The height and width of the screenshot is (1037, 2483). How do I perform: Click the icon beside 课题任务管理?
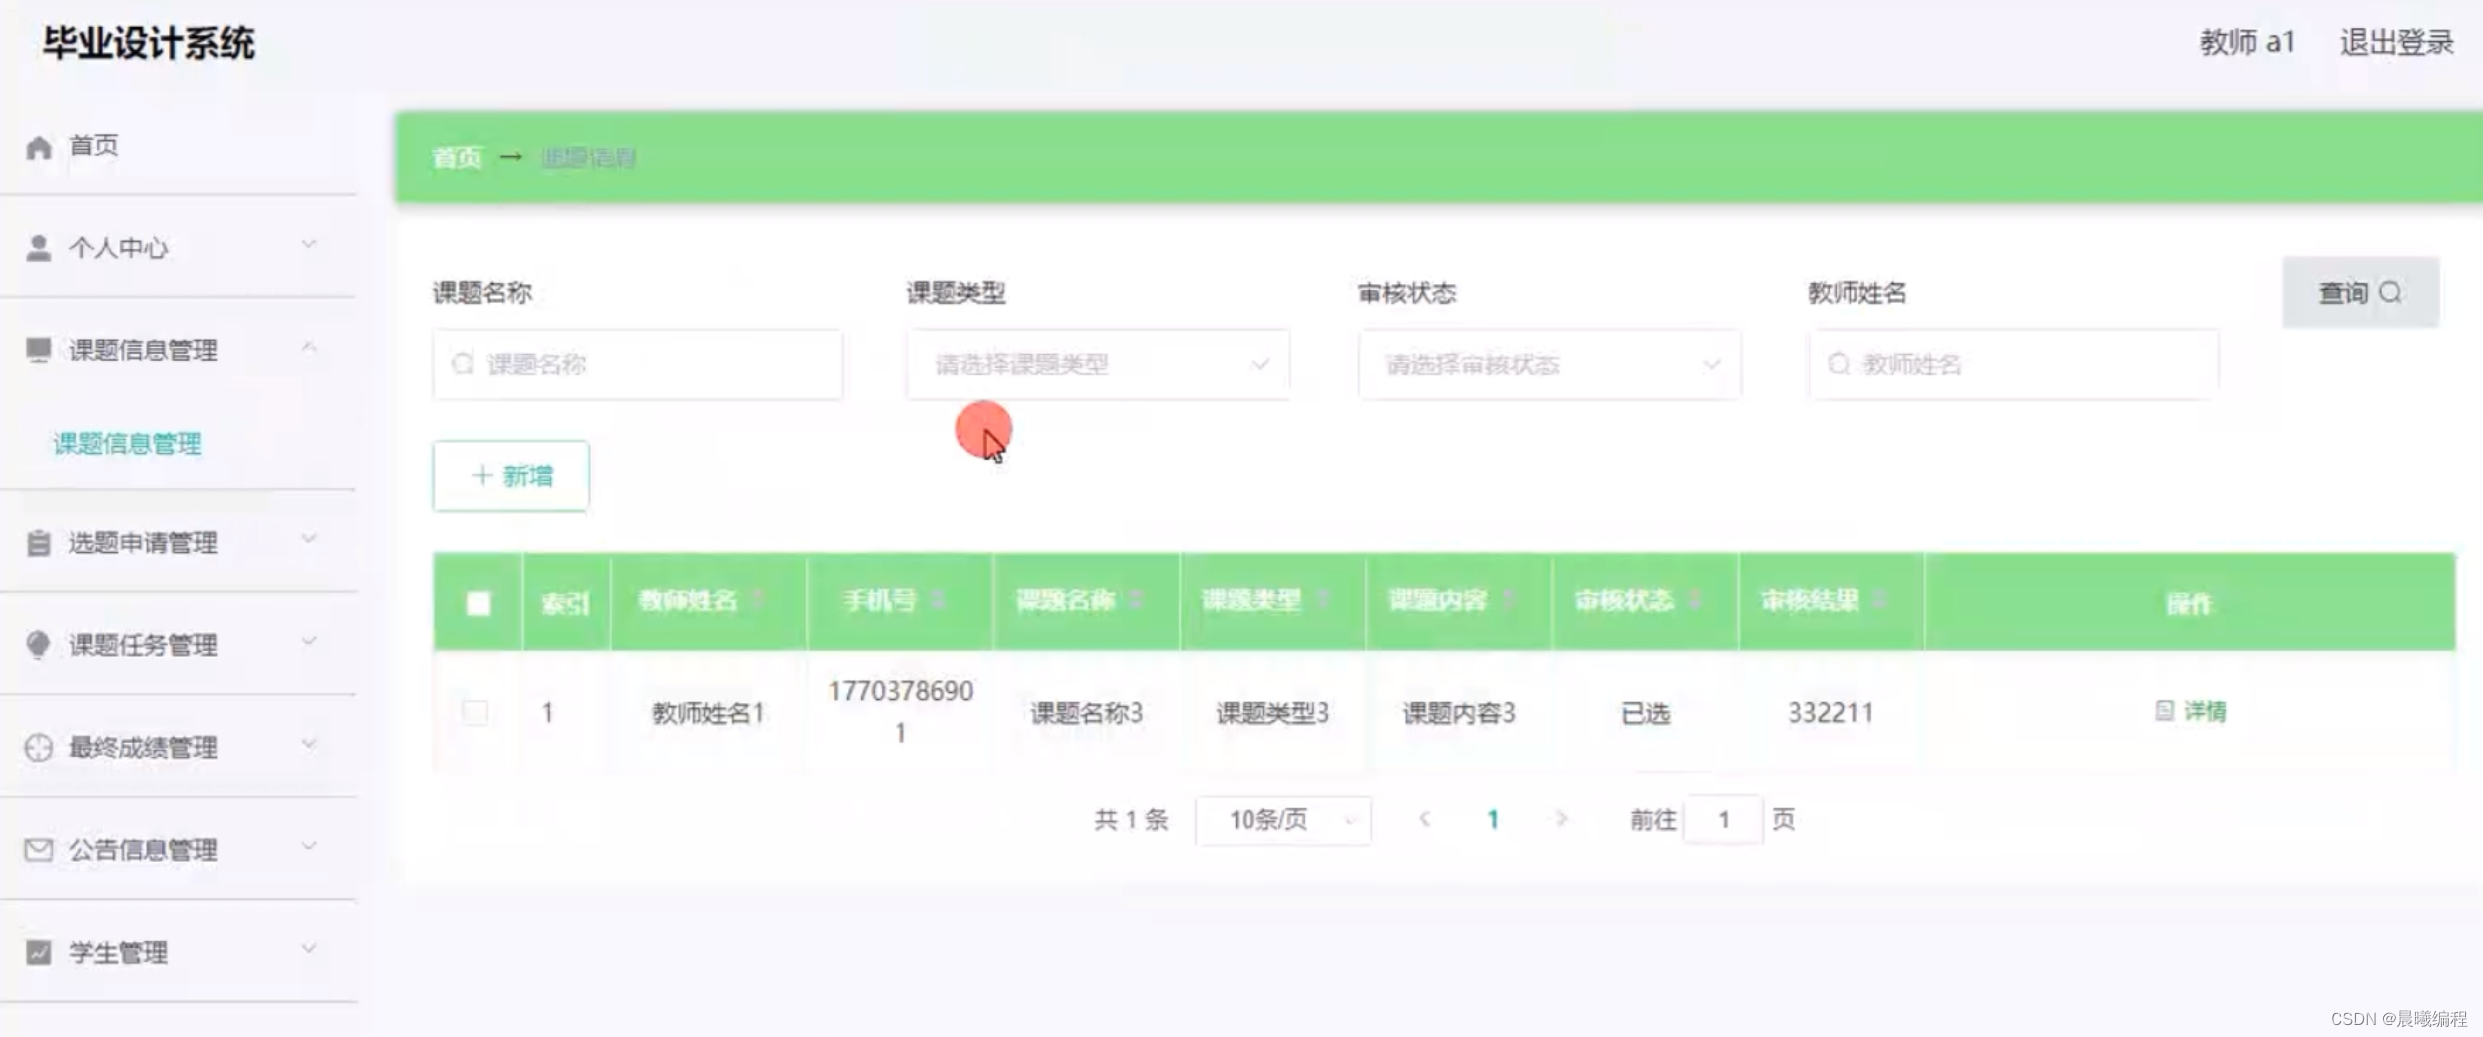[38, 645]
